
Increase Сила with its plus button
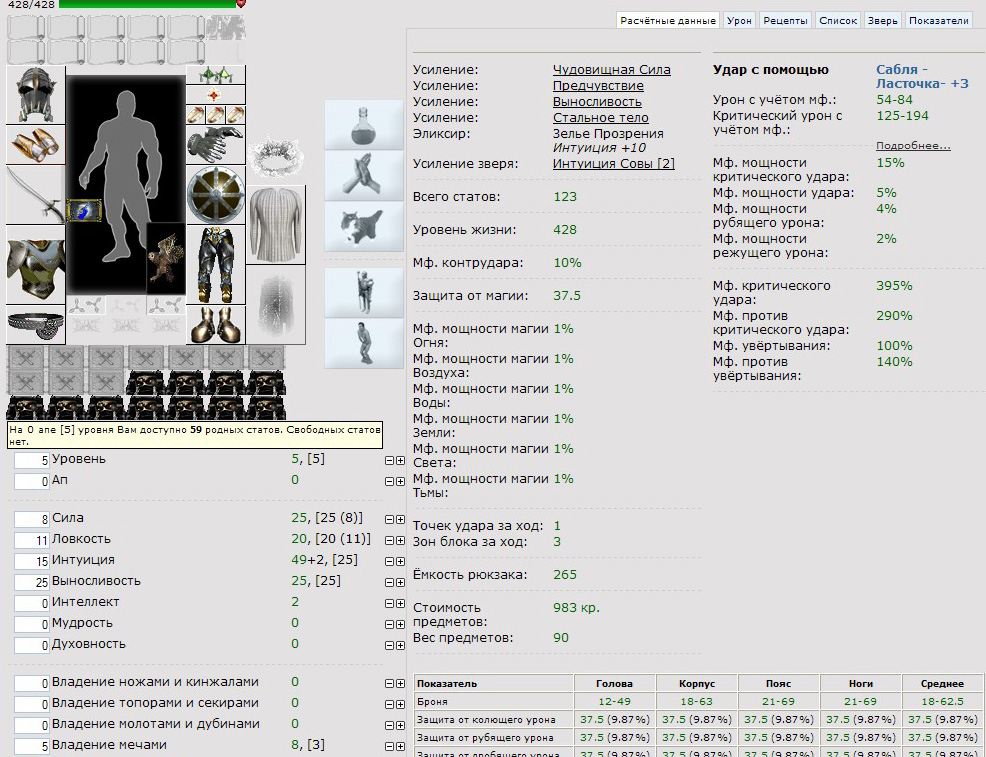point(400,519)
